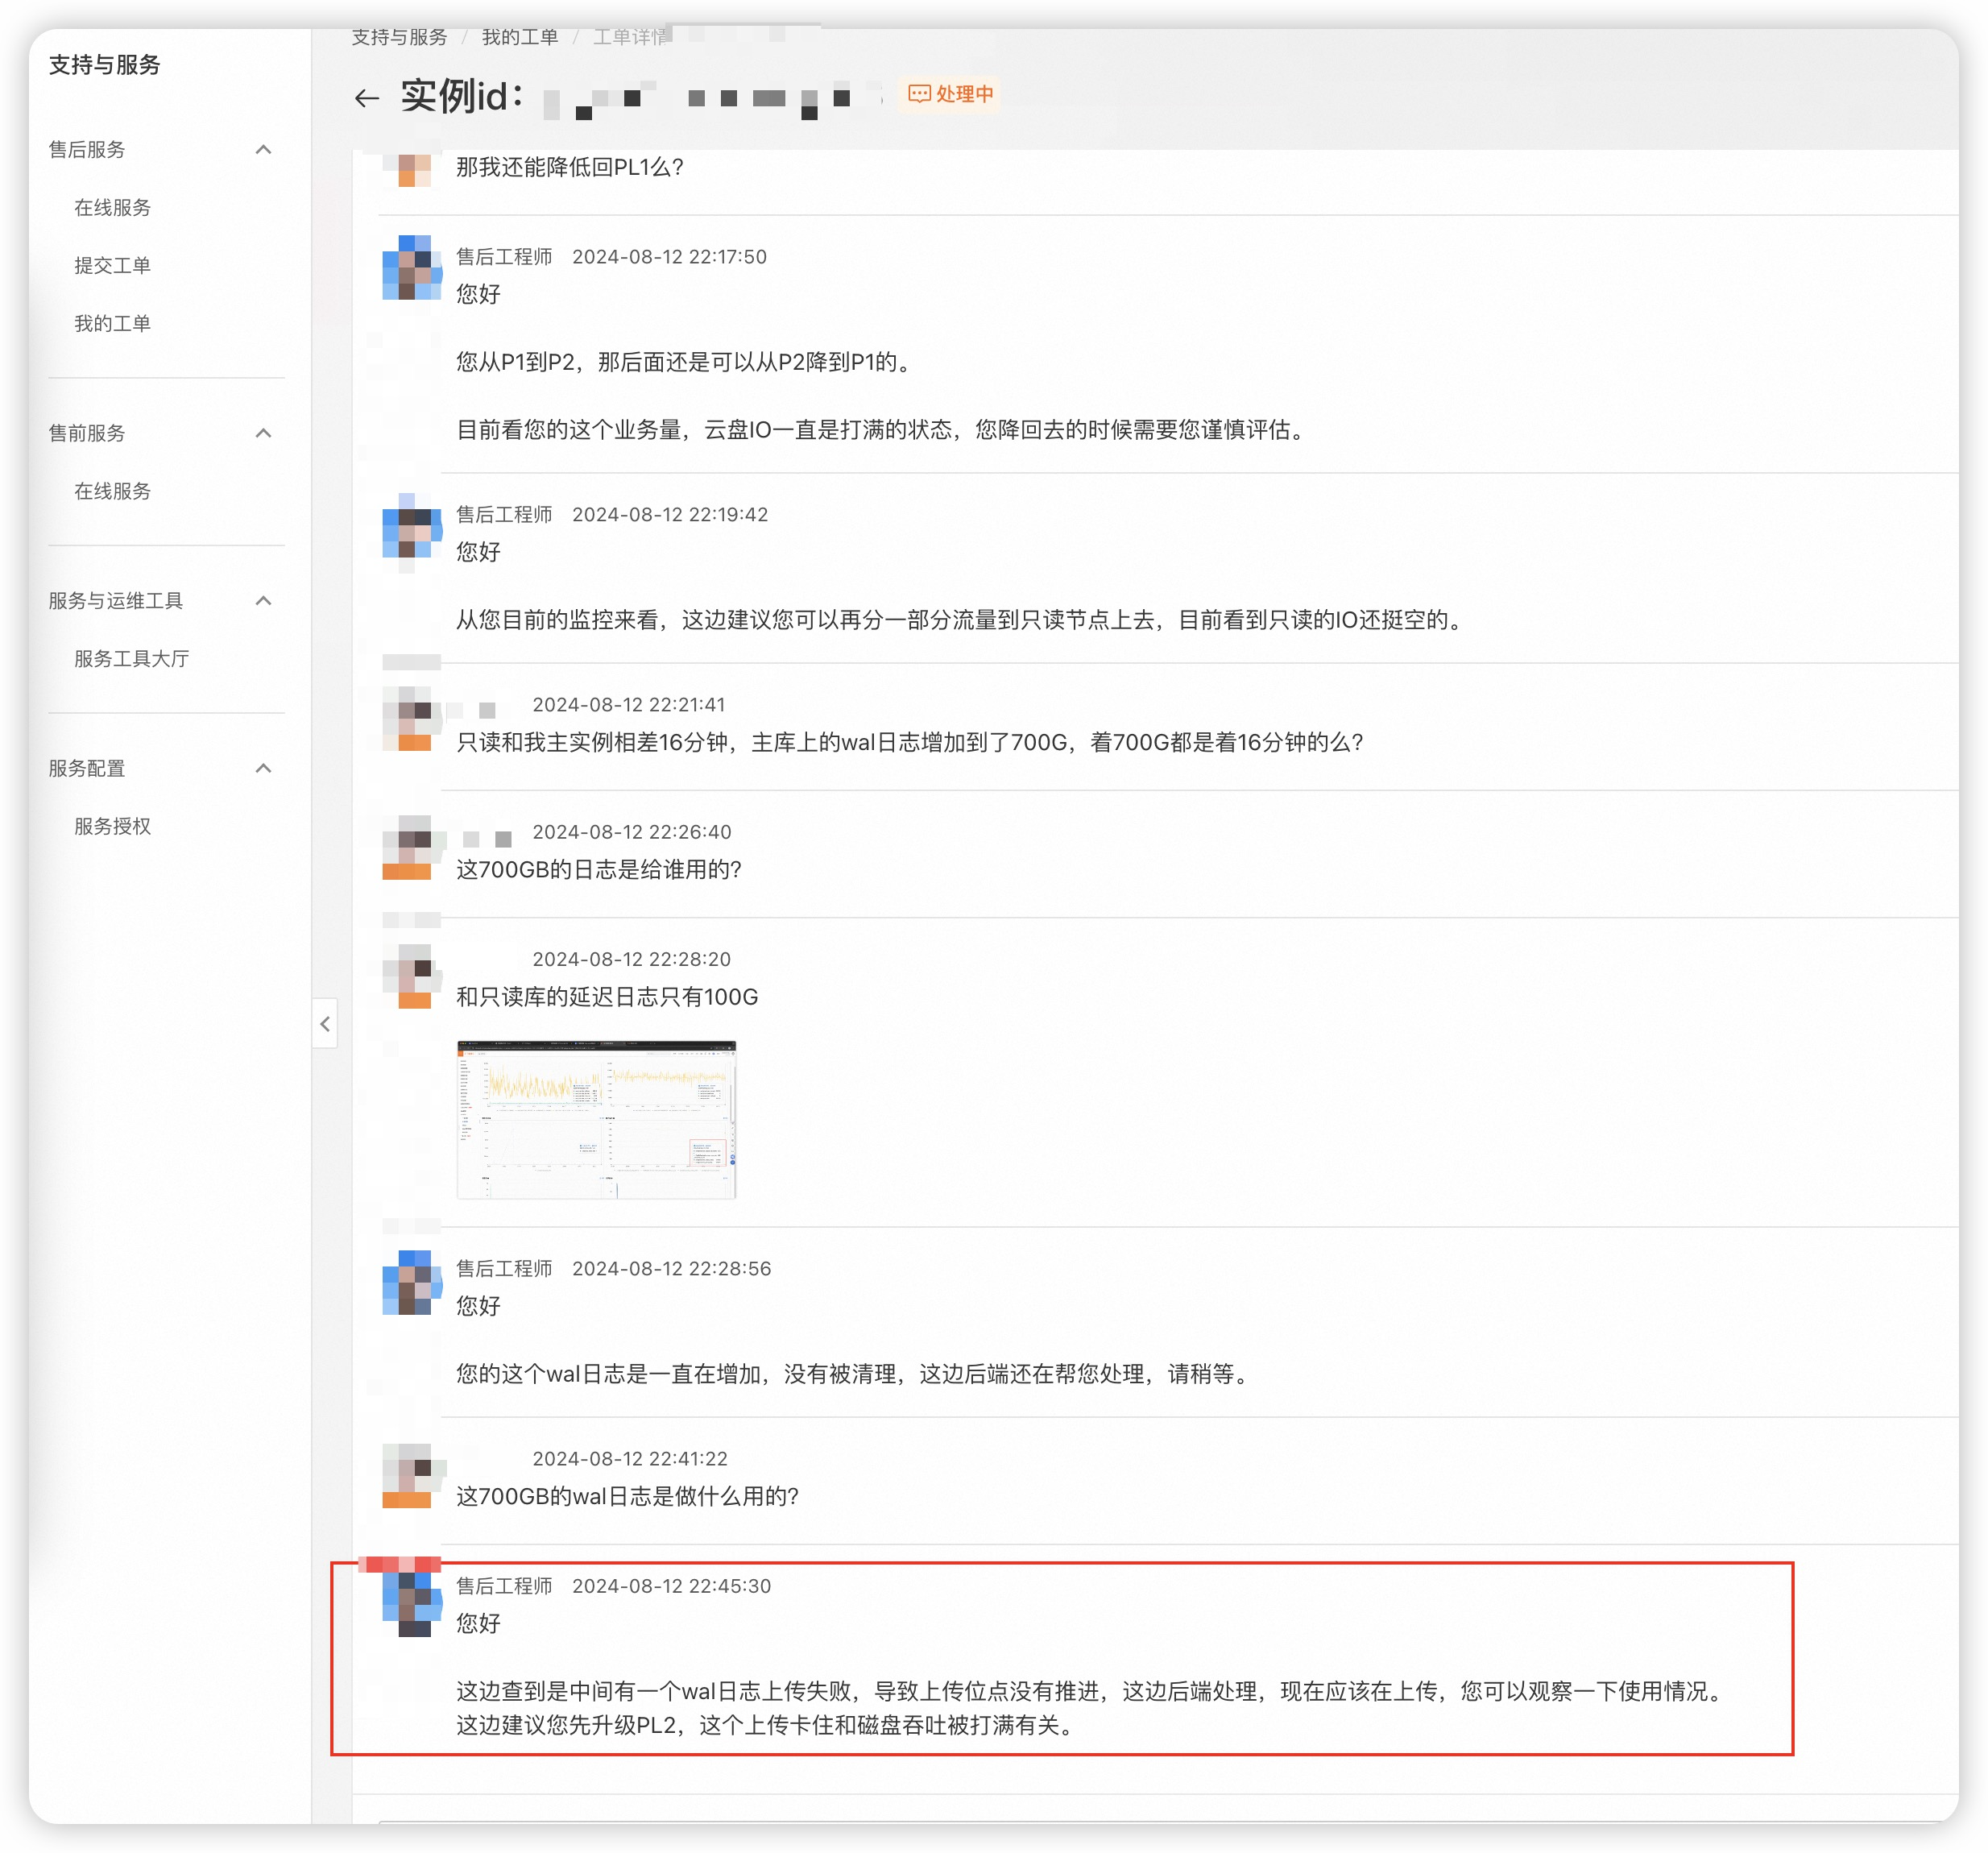Click engineer avatar on the 22:17:50 message

point(411,268)
